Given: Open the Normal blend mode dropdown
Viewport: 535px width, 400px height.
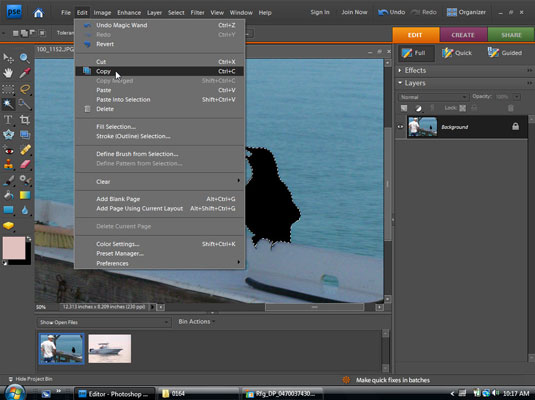Looking at the screenshot, I should (x=433, y=97).
